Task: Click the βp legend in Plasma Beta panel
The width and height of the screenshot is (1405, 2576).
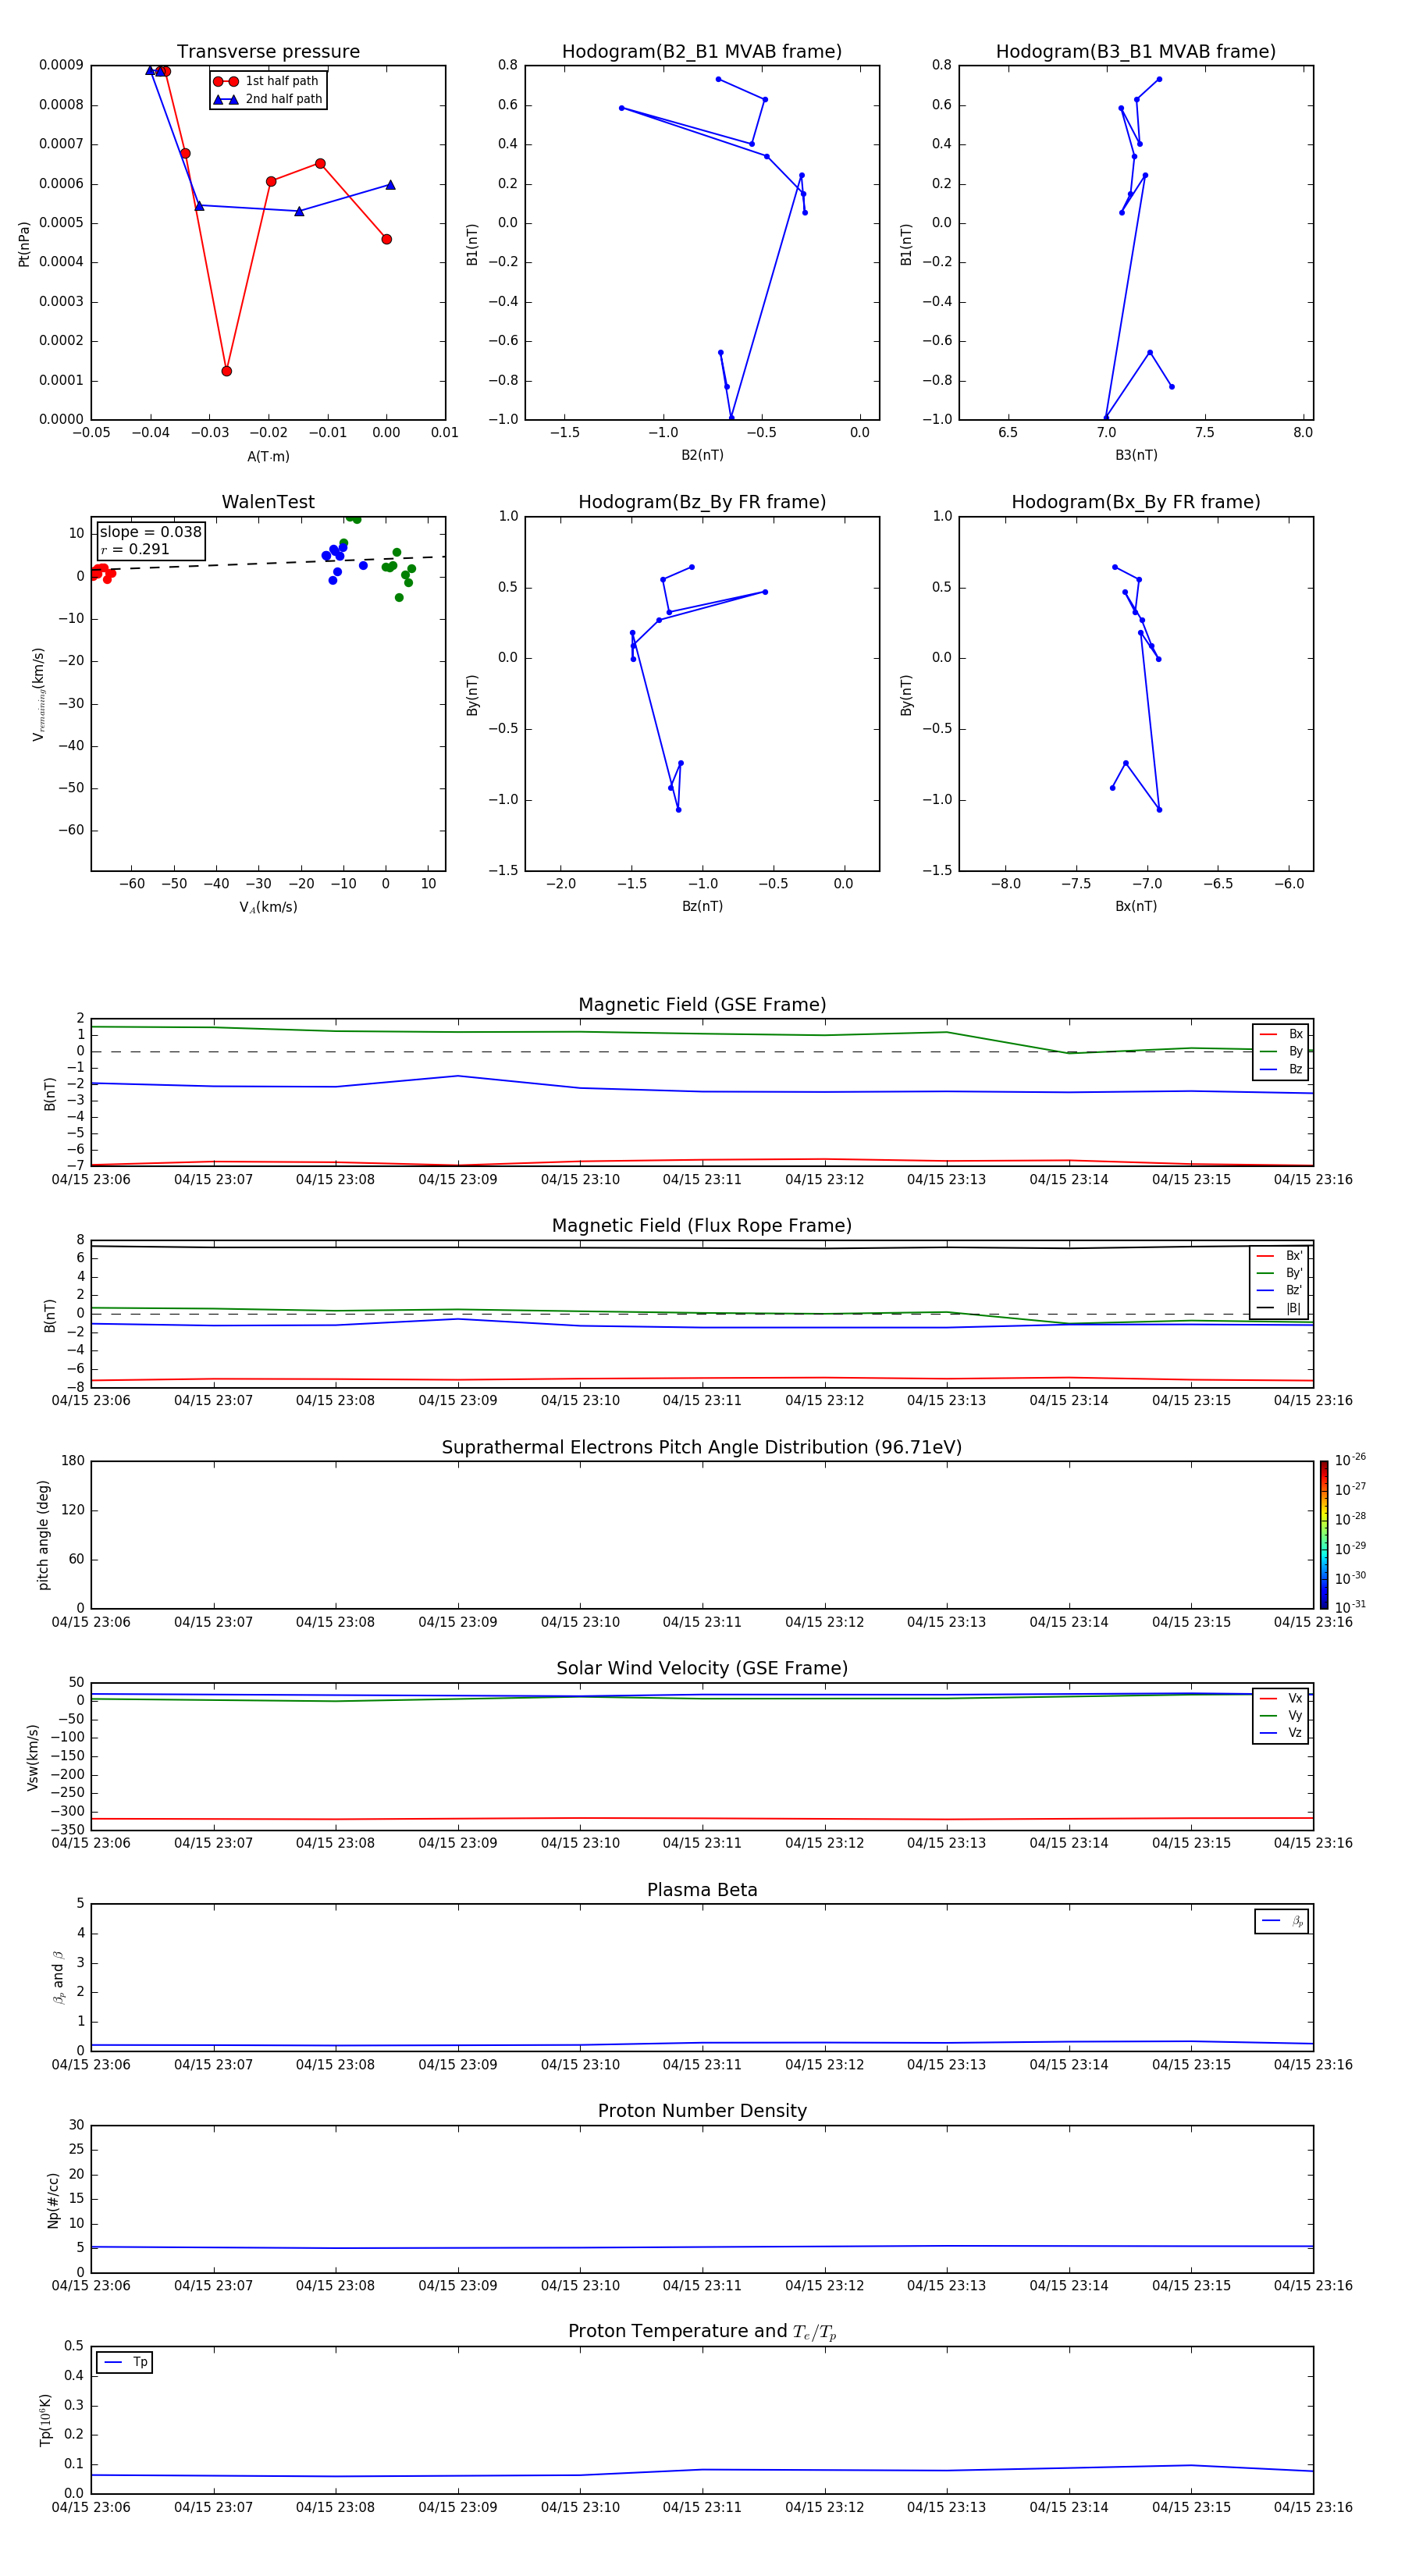Action: pos(1282,1921)
